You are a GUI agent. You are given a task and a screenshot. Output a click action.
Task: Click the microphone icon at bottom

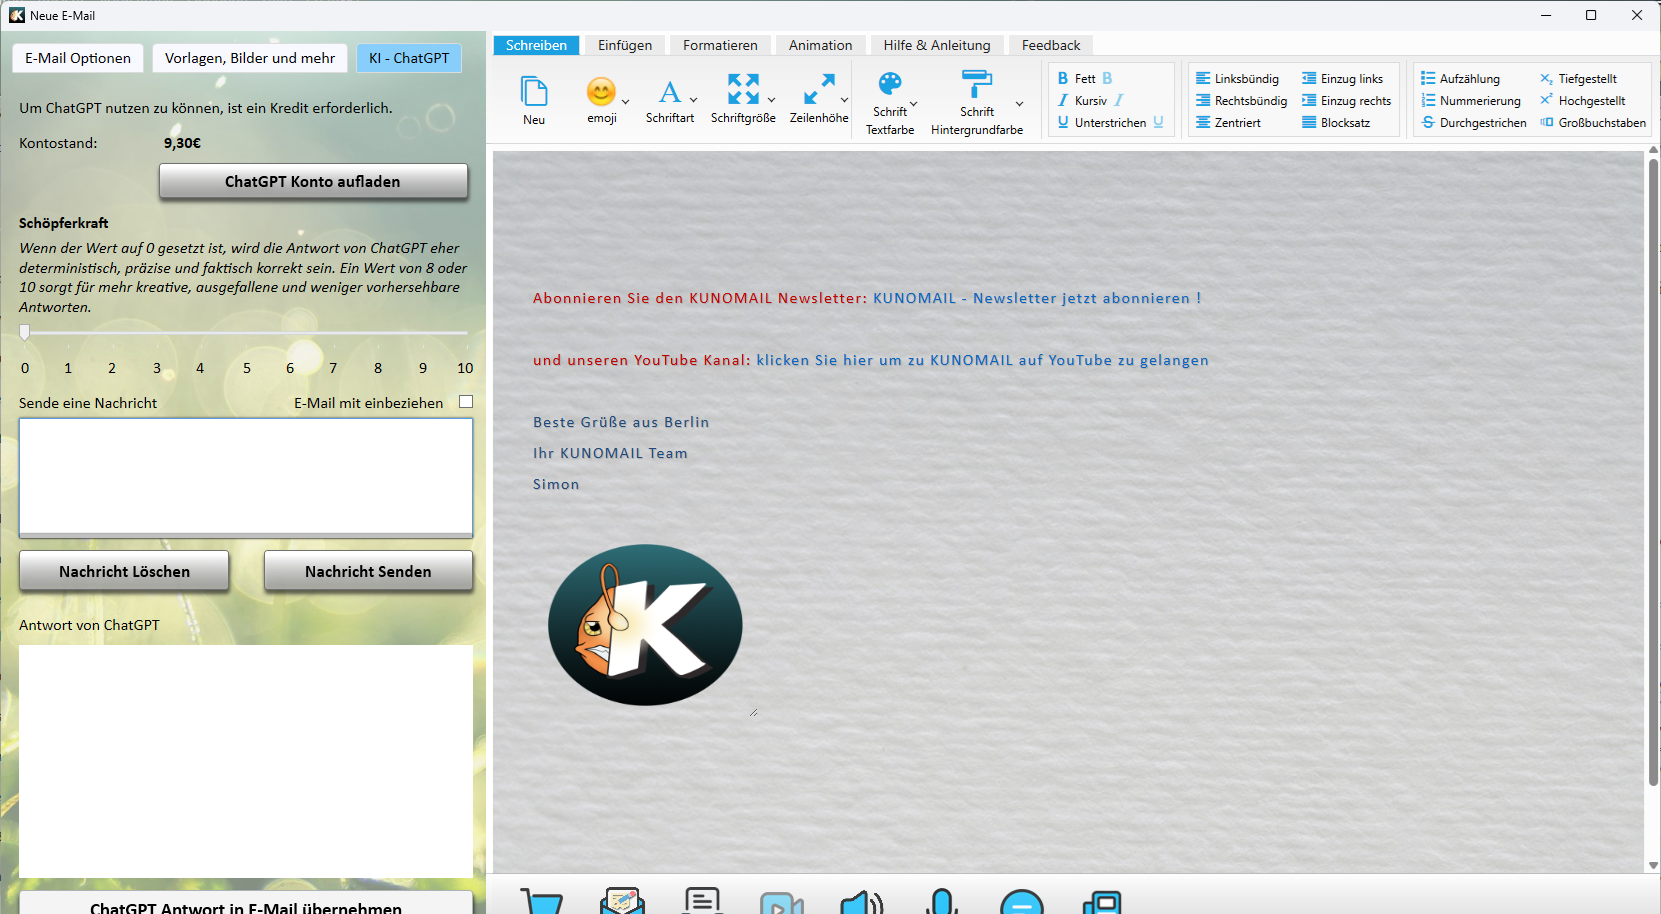(942, 901)
